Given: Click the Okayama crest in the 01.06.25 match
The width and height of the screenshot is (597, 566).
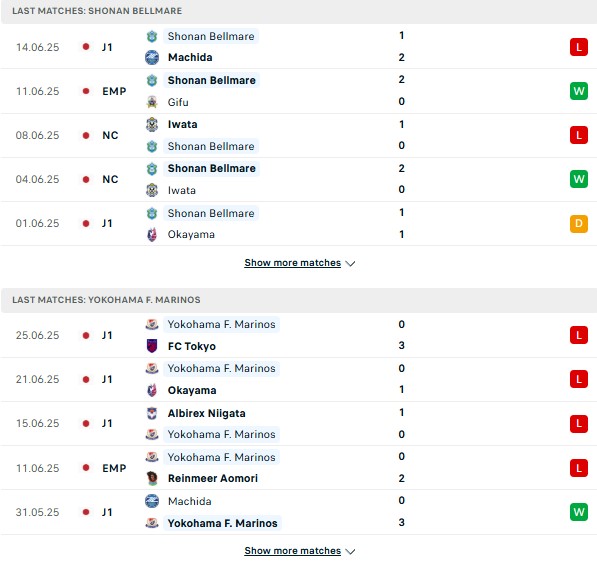Looking at the screenshot, I should tap(152, 234).
